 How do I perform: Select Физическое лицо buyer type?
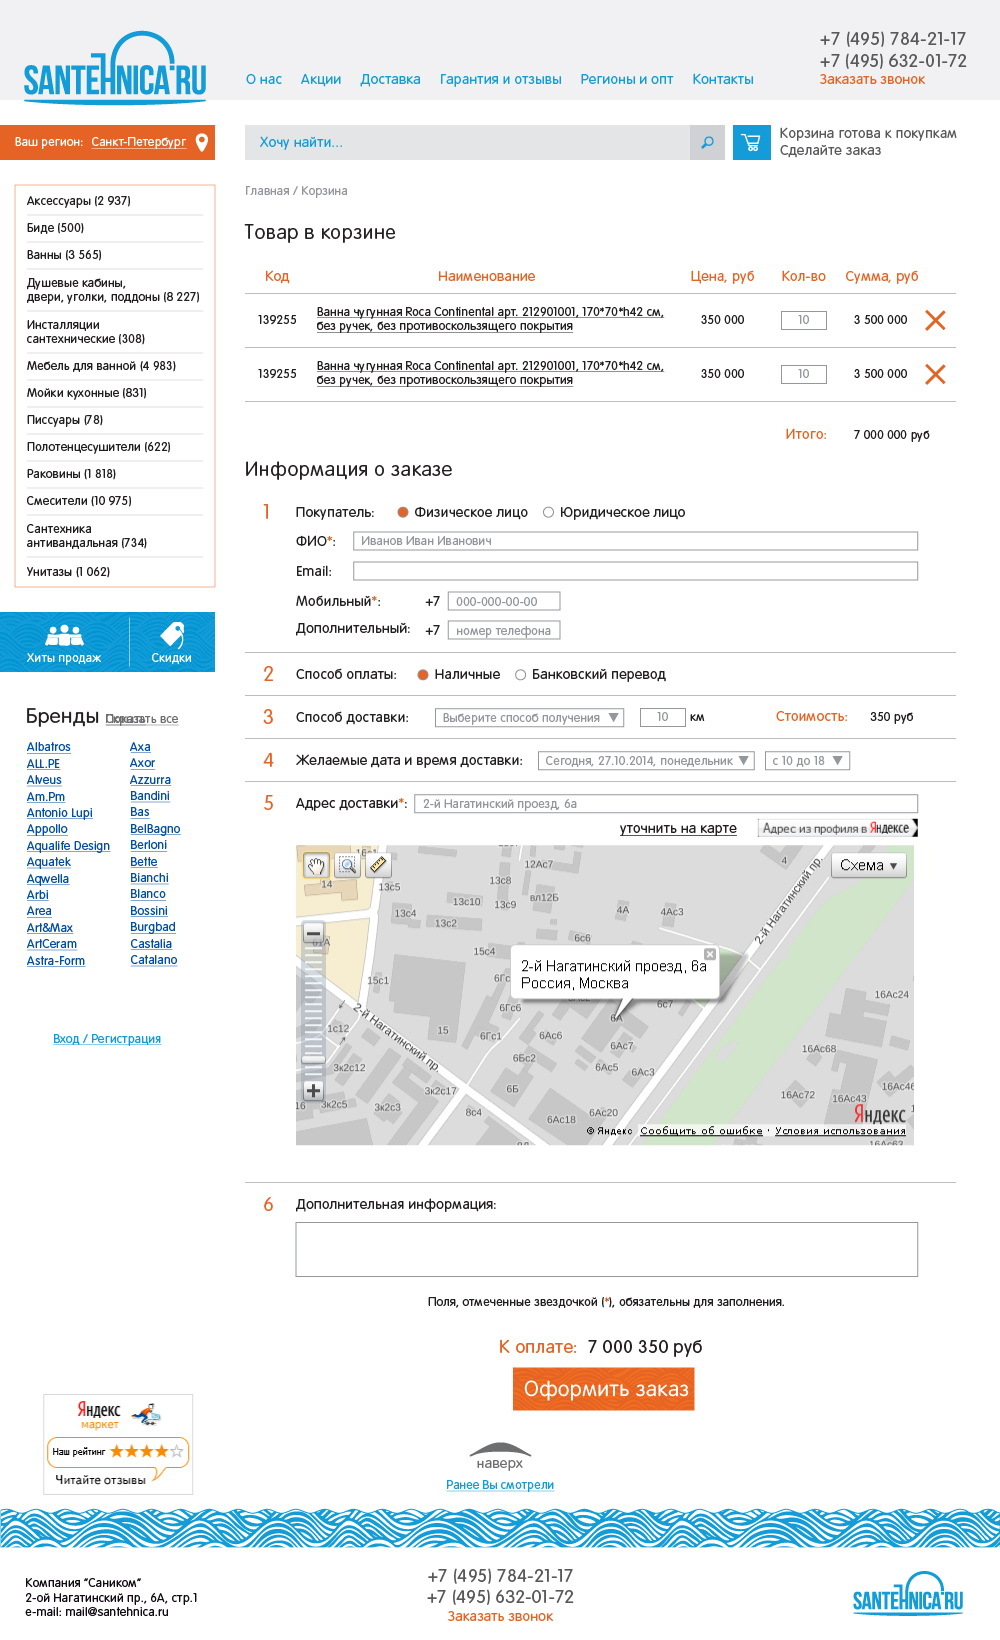pos(403,512)
